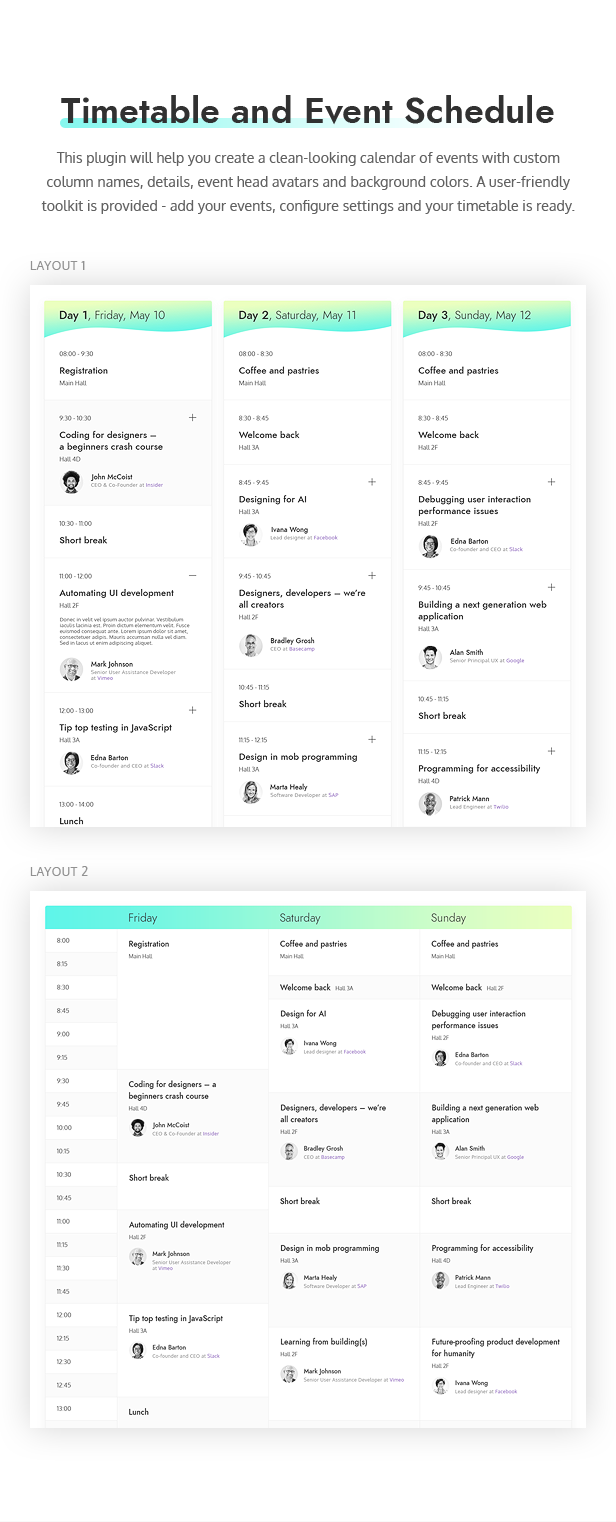Click Marta Healy's avatar in Layout 2

(289, 1281)
